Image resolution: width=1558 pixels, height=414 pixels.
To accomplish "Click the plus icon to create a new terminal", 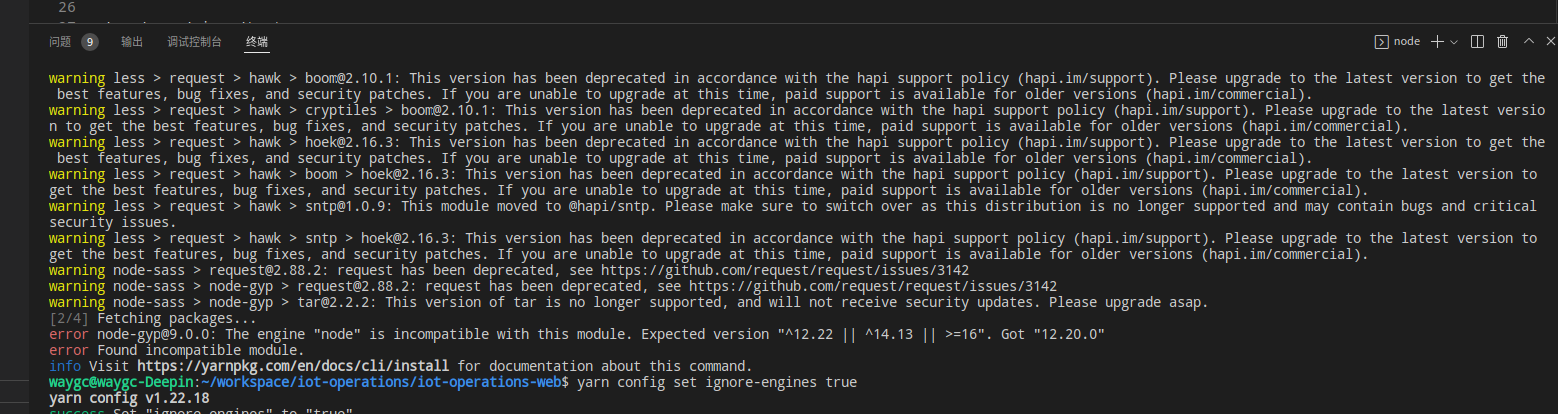I will (1437, 41).
